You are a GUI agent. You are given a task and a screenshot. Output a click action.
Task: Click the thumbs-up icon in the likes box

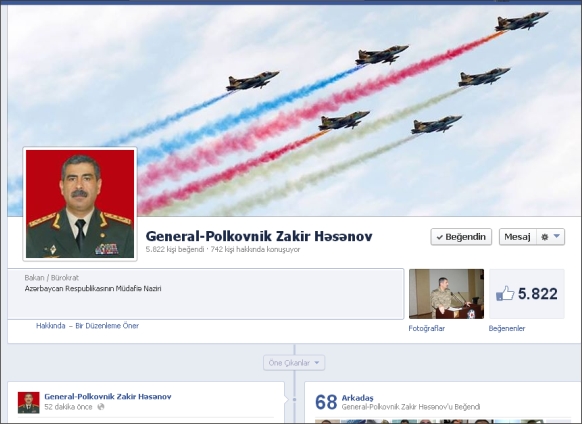coord(505,293)
